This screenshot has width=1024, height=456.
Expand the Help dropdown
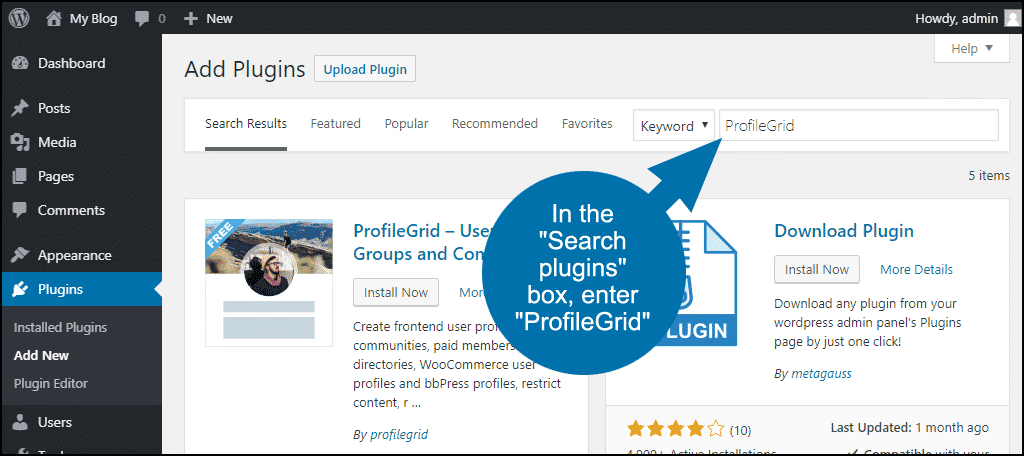[972, 48]
